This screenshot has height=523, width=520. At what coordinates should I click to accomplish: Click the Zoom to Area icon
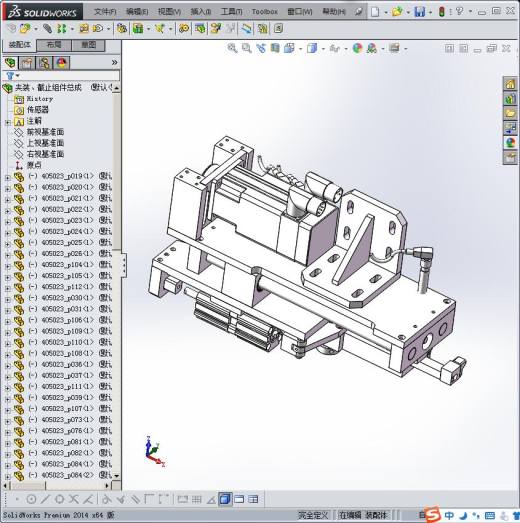[246, 48]
